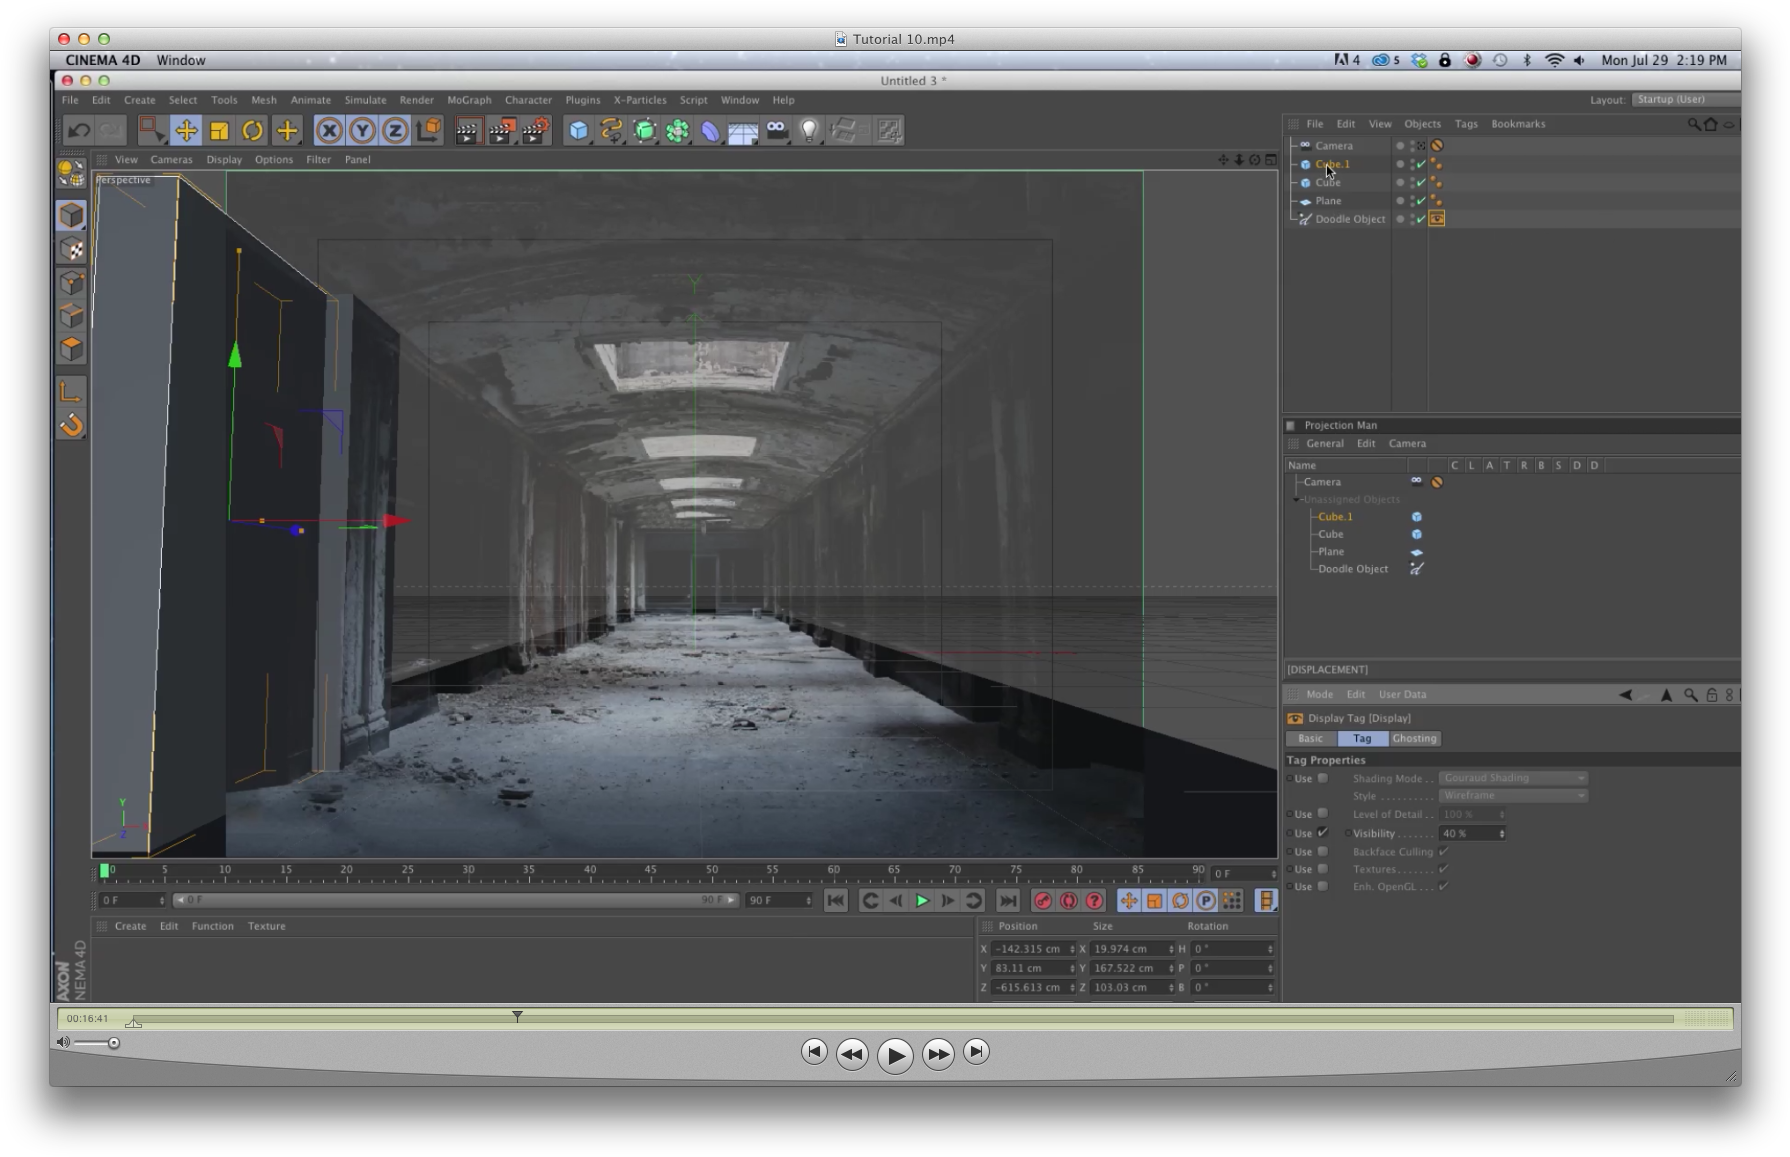Toggle the Use checkbox for Shading Mode

(1323, 778)
